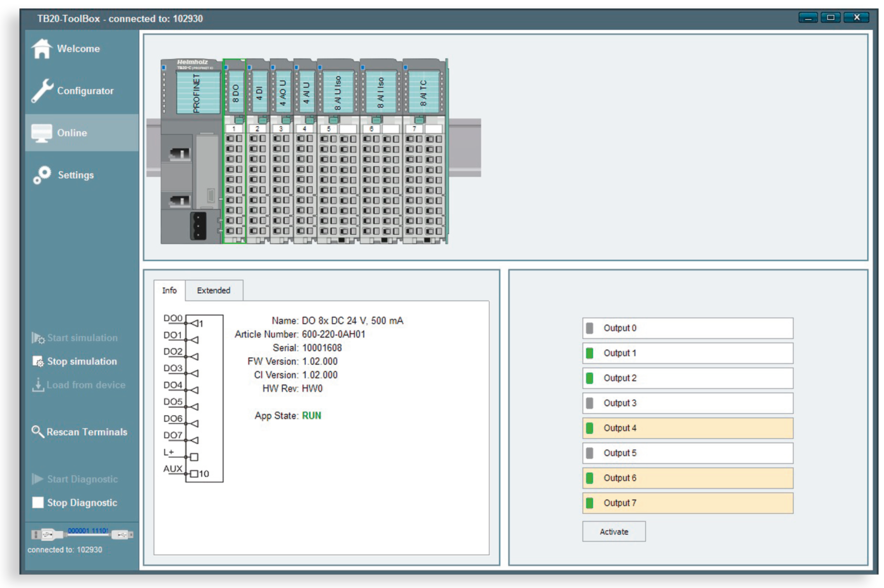
Task: Click the Welcome house icon
Action: tap(42, 48)
